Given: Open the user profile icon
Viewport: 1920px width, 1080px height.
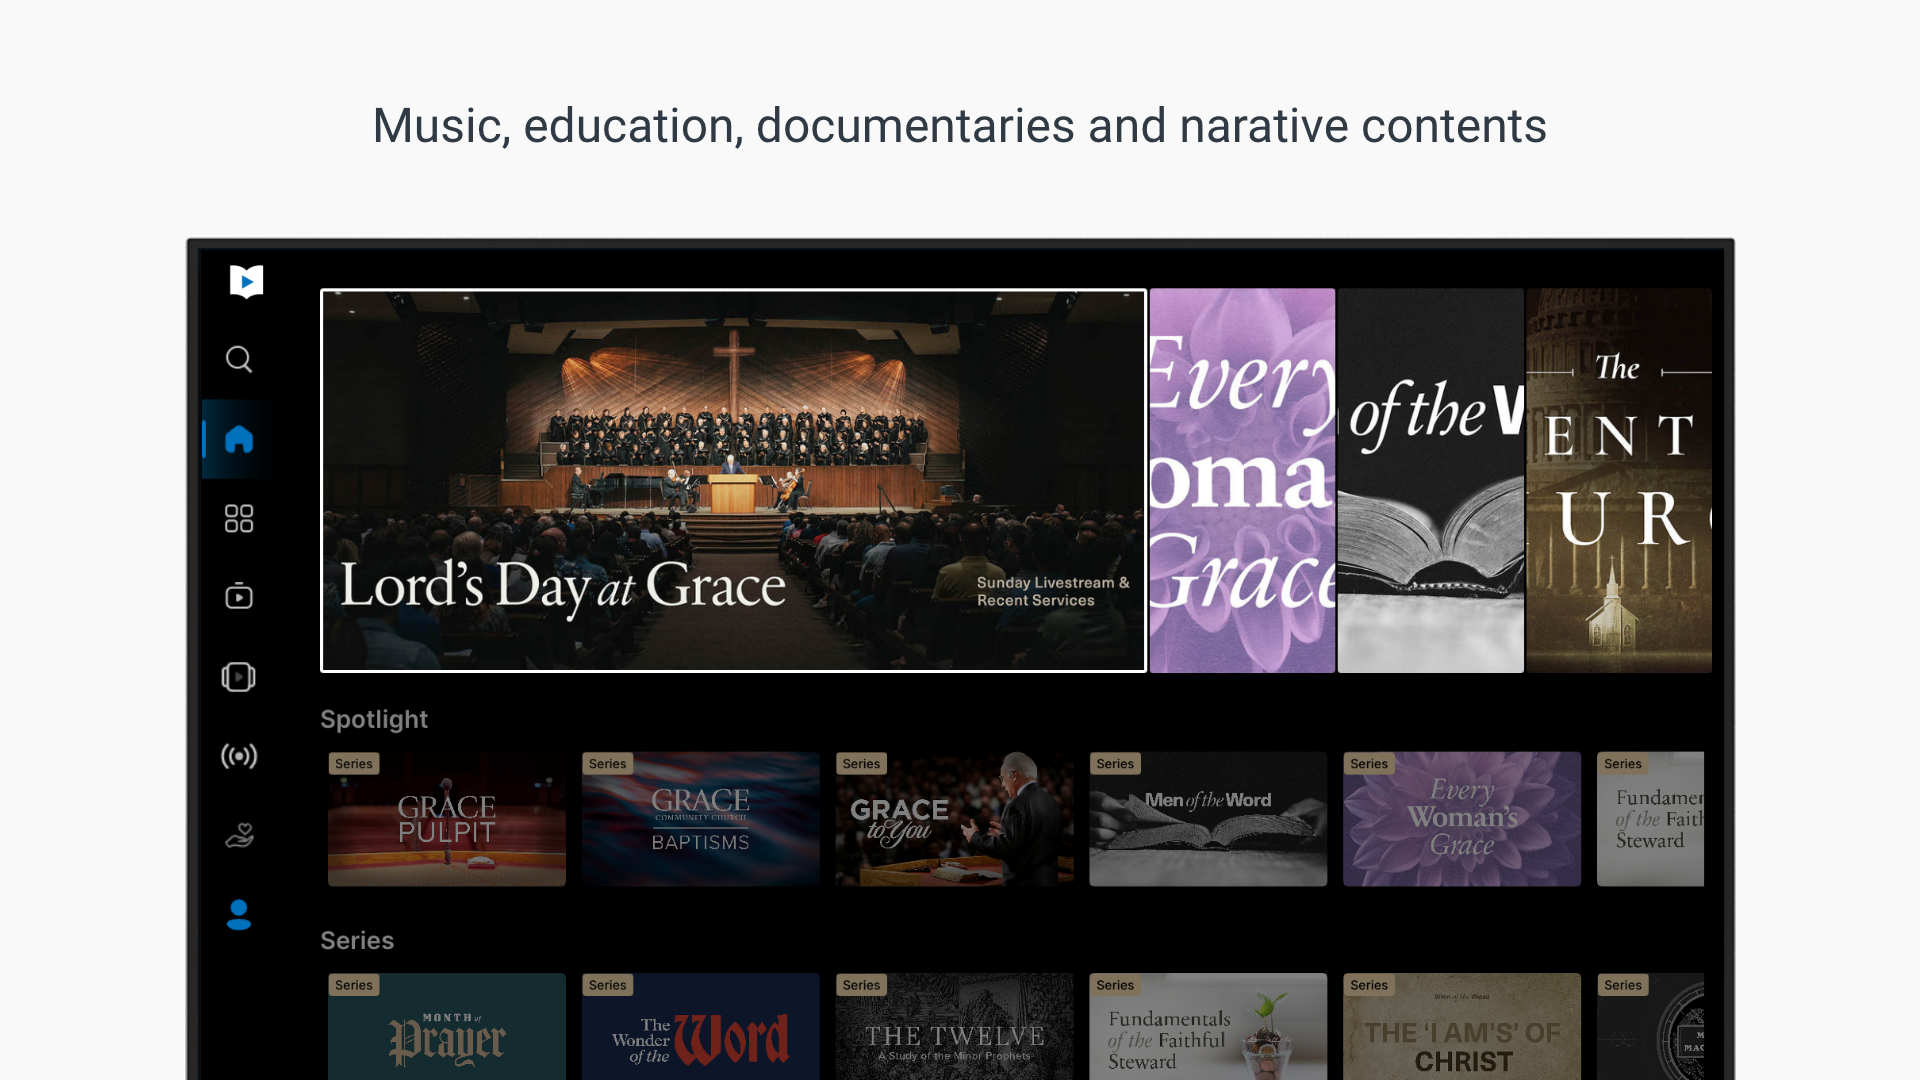Looking at the screenshot, I should pyautogui.click(x=239, y=915).
